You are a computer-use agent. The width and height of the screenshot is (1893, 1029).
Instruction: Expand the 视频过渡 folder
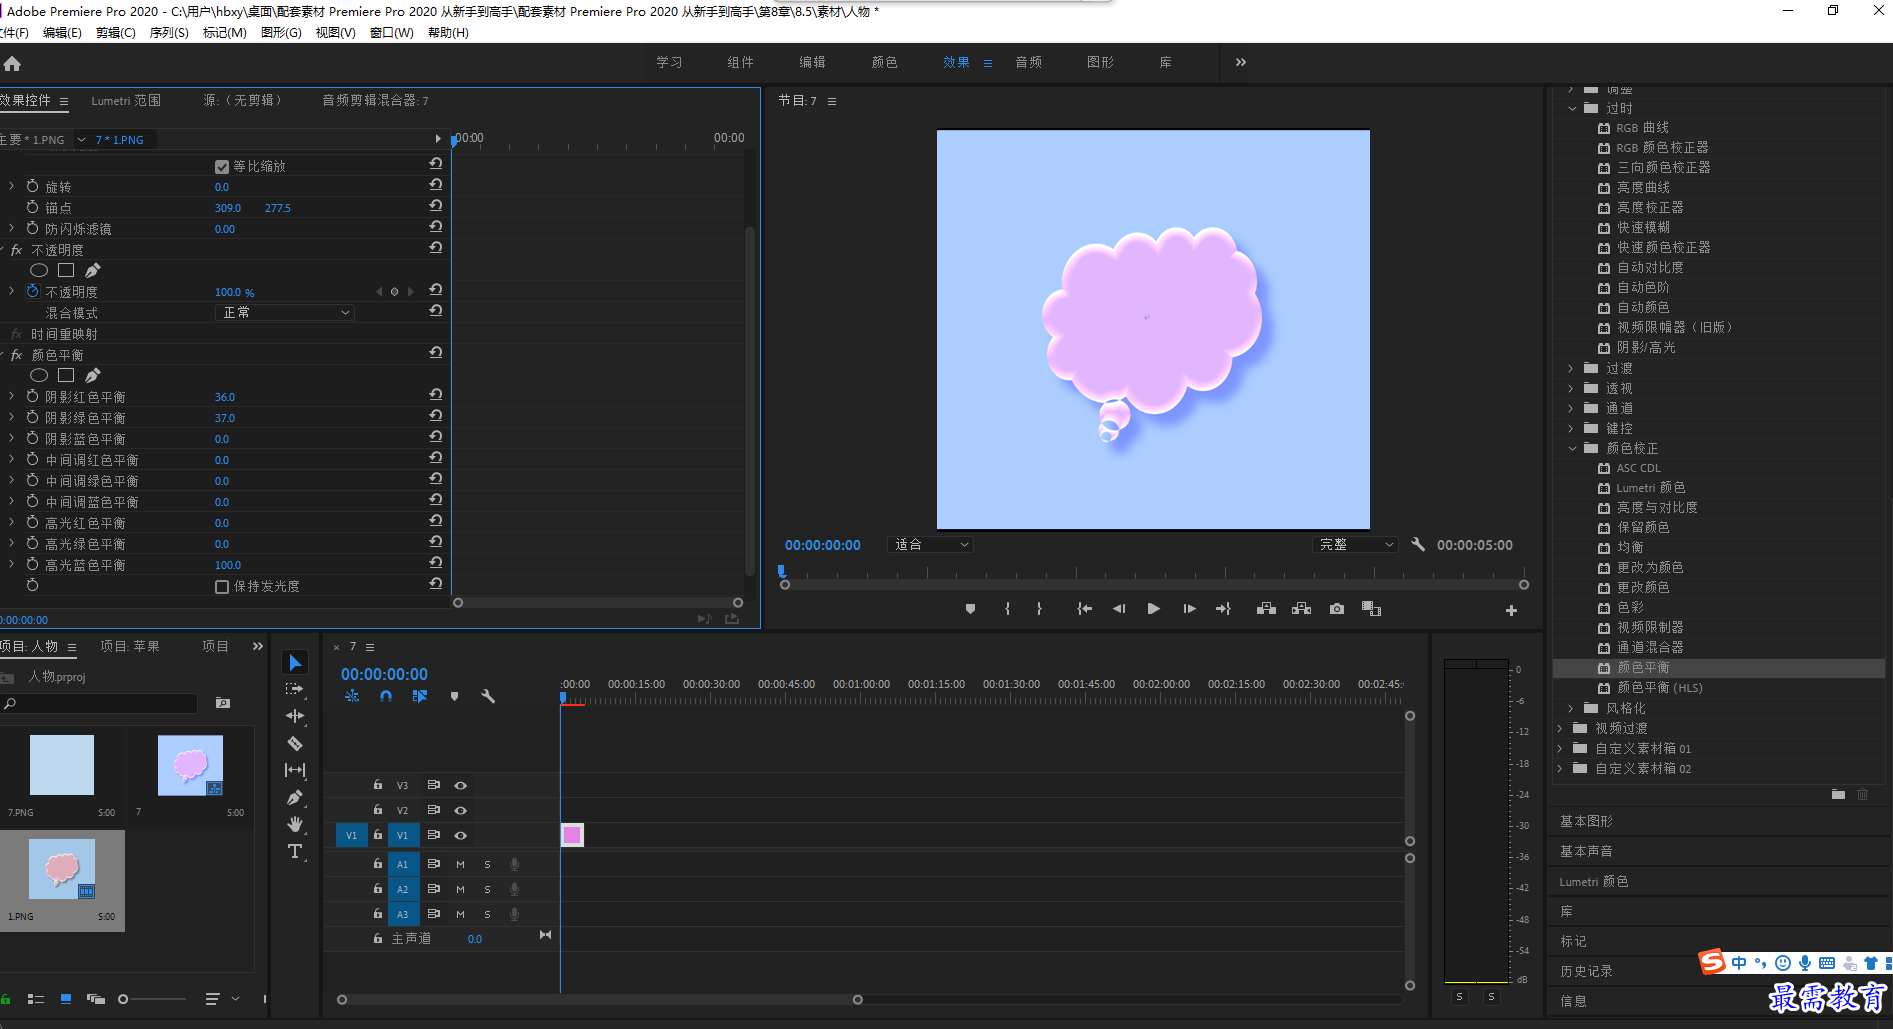pos(1560,728)
